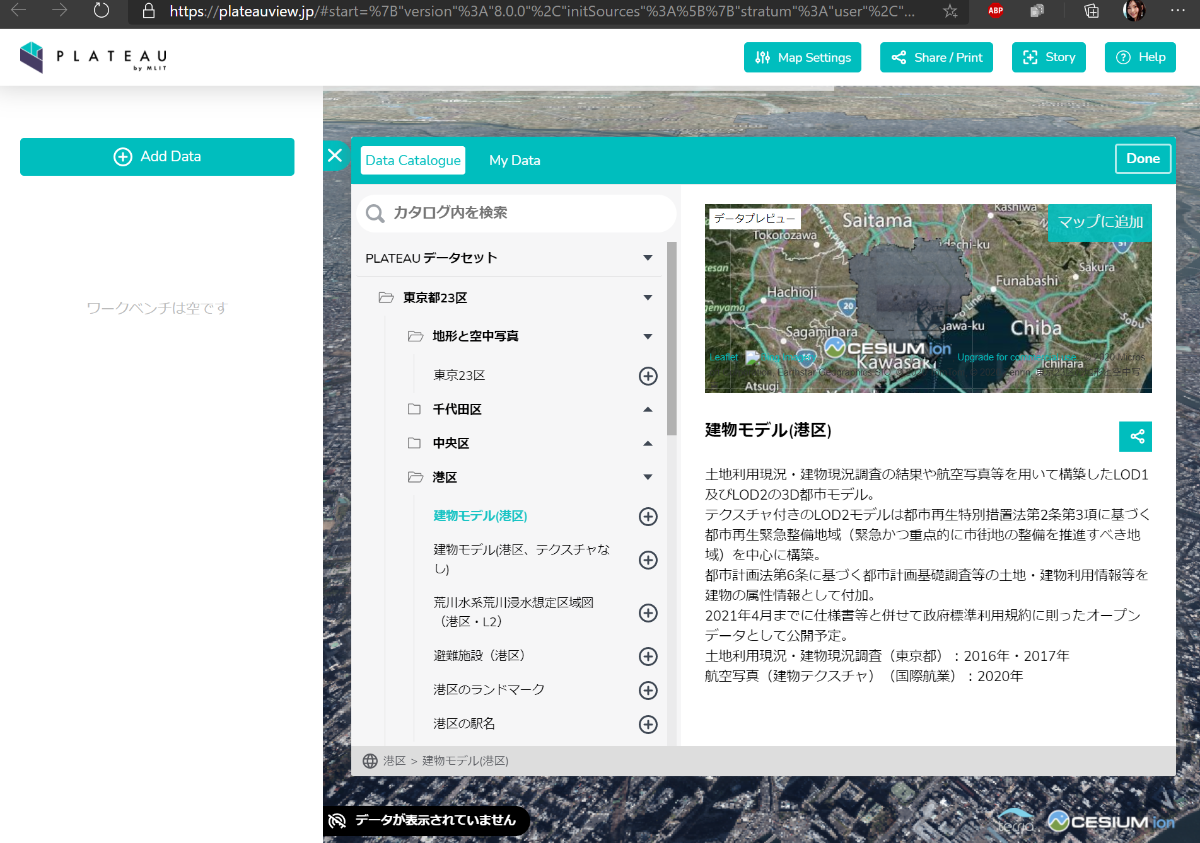Collapse PLATEAU データセット group
The width and height of the screenshot is (1200, 843).
648,258
